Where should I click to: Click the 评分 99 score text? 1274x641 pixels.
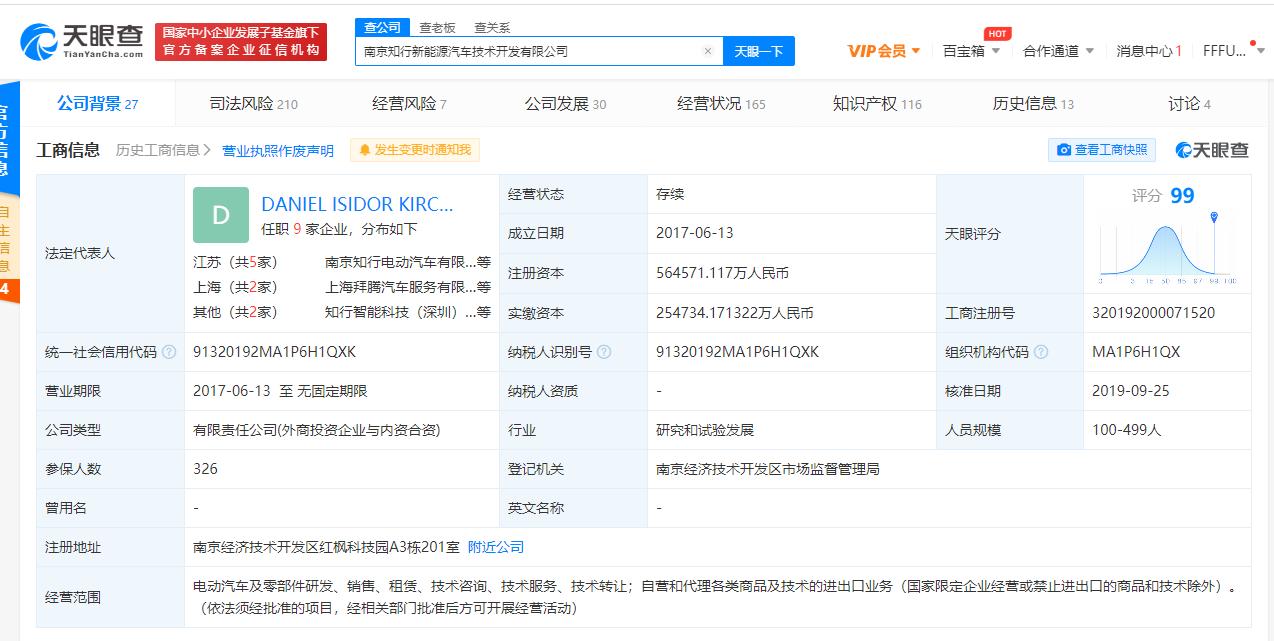coord(1163,195)
